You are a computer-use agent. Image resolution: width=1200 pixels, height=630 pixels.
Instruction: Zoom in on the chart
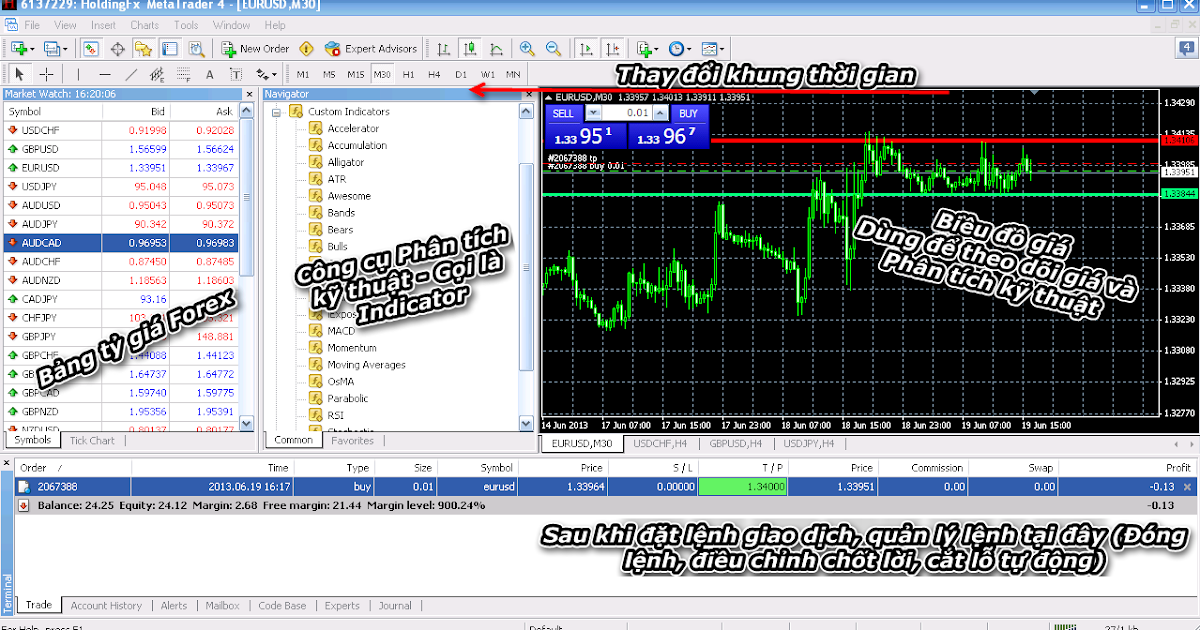[527, 48]
